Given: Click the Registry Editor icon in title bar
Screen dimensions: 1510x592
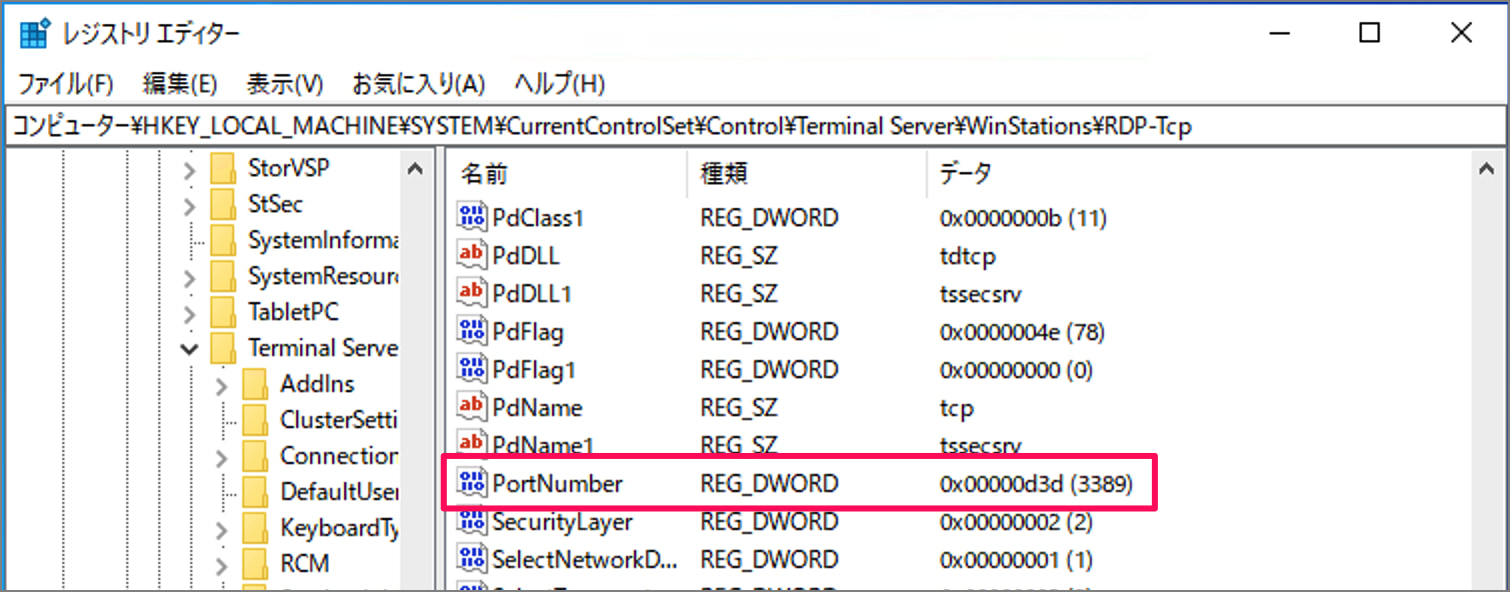Looking at the screenshot, I should [34, 31].
